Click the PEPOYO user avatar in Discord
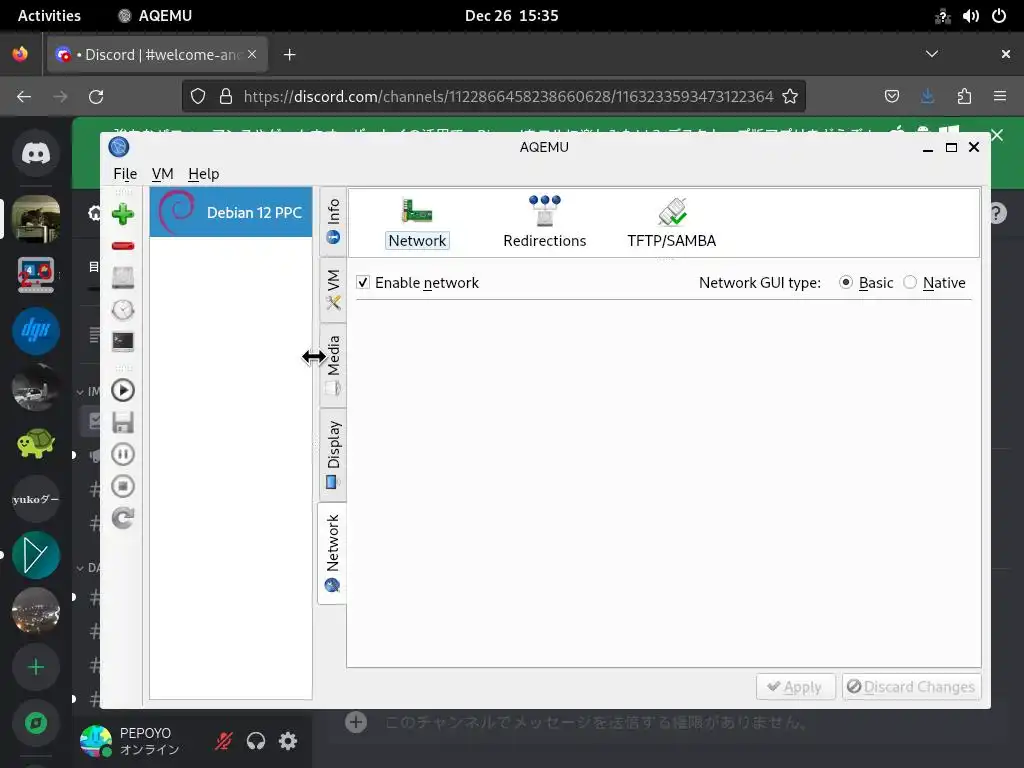 click(x=95, y=741)
